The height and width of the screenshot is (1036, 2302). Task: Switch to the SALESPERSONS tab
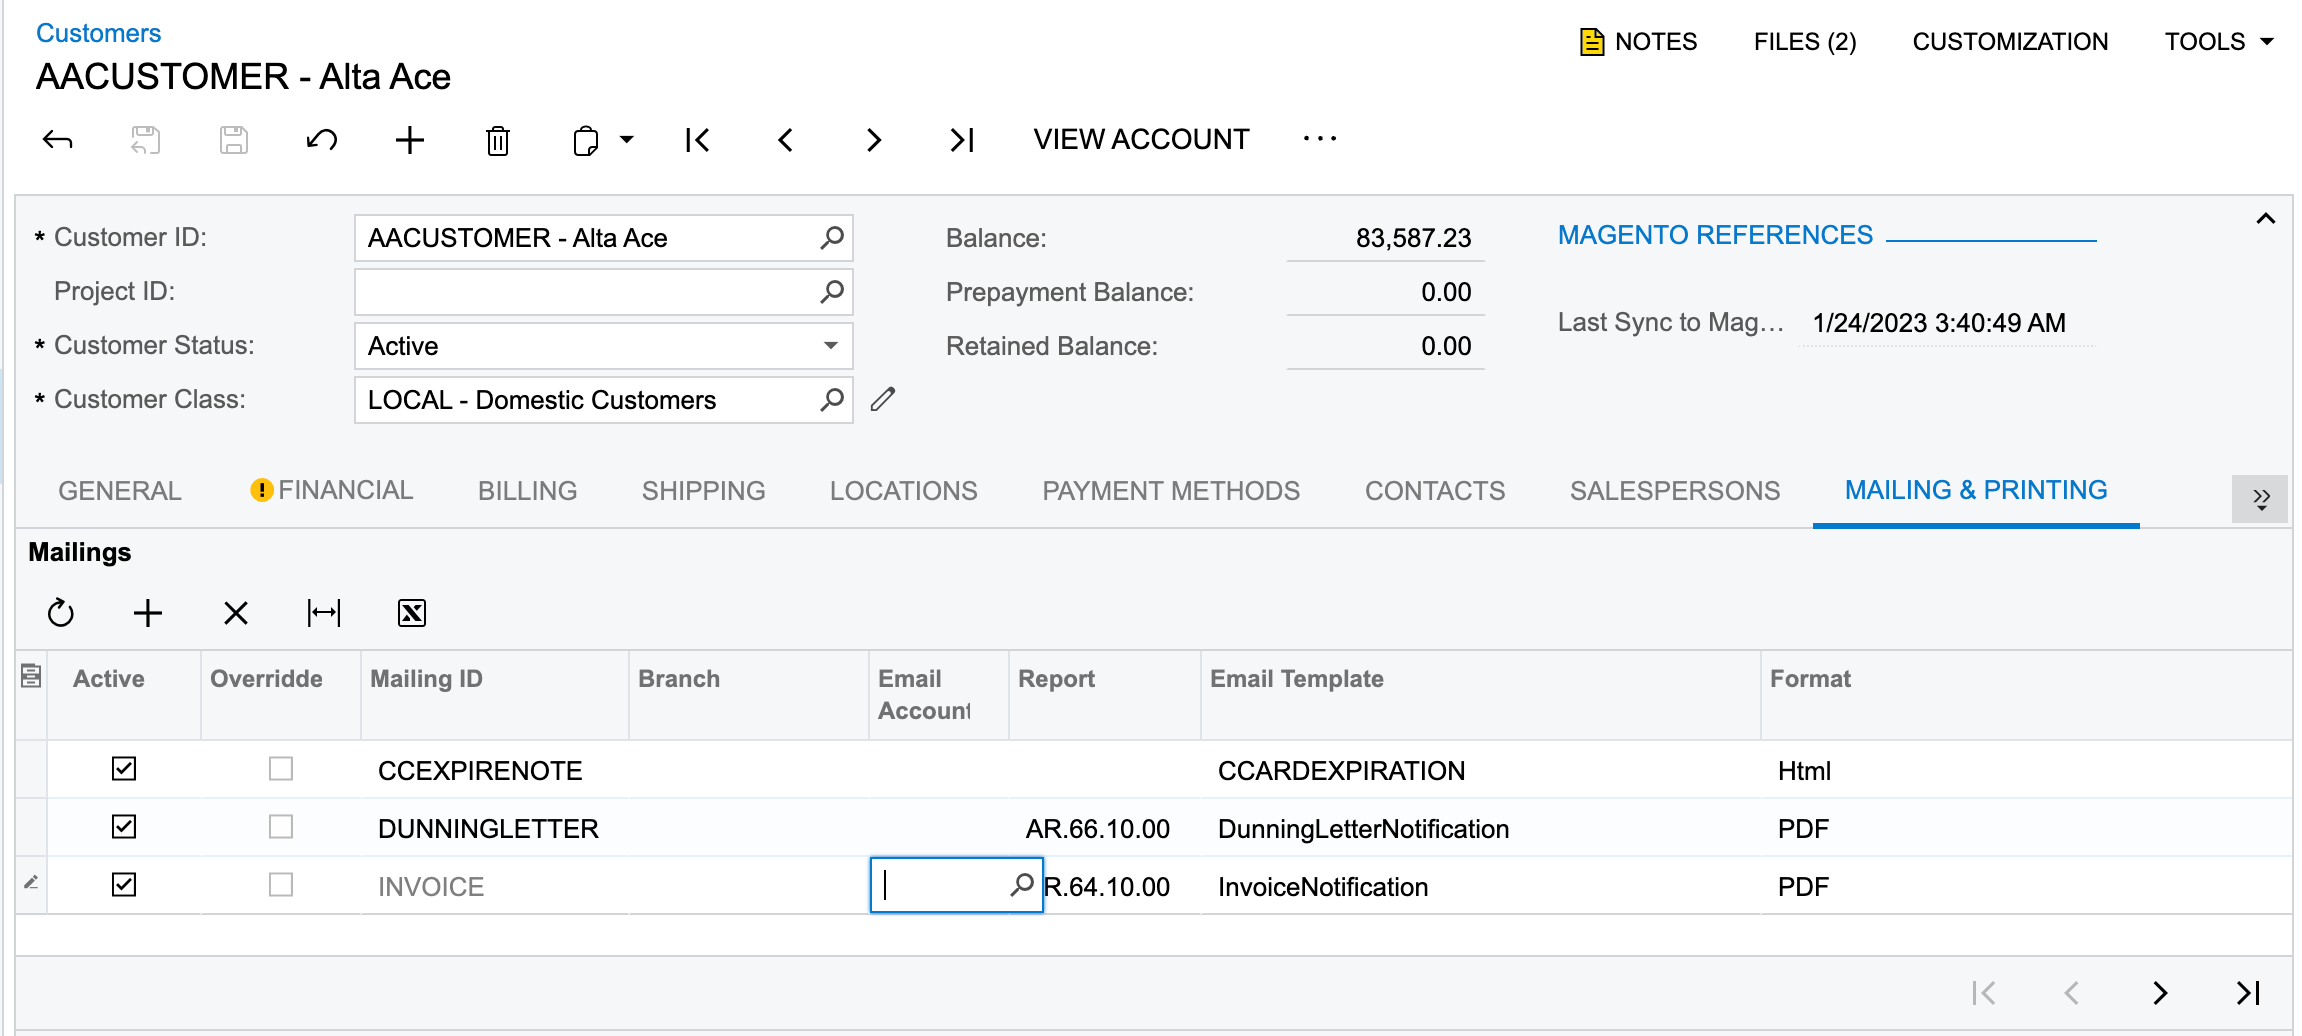pyautogui.click(x=1675, y=491)
